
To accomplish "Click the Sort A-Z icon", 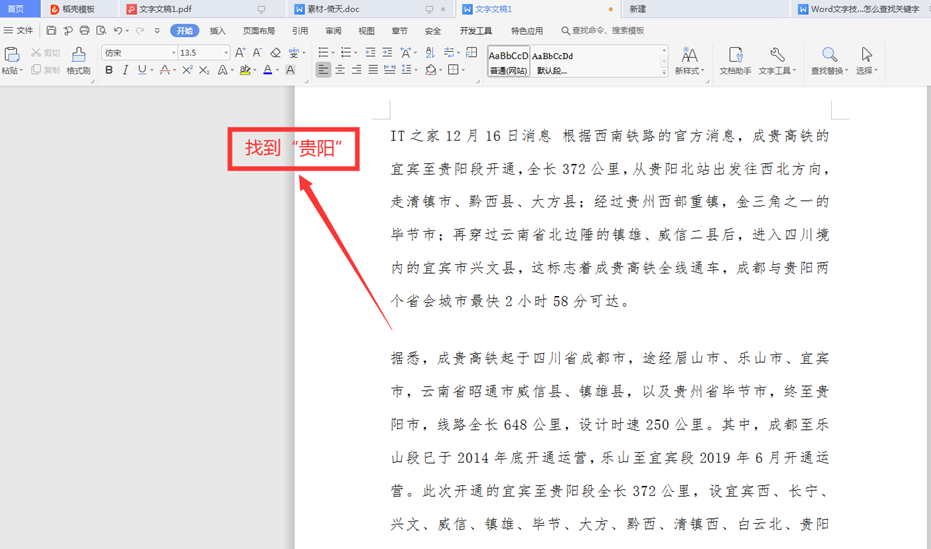I will coord(430,53).
